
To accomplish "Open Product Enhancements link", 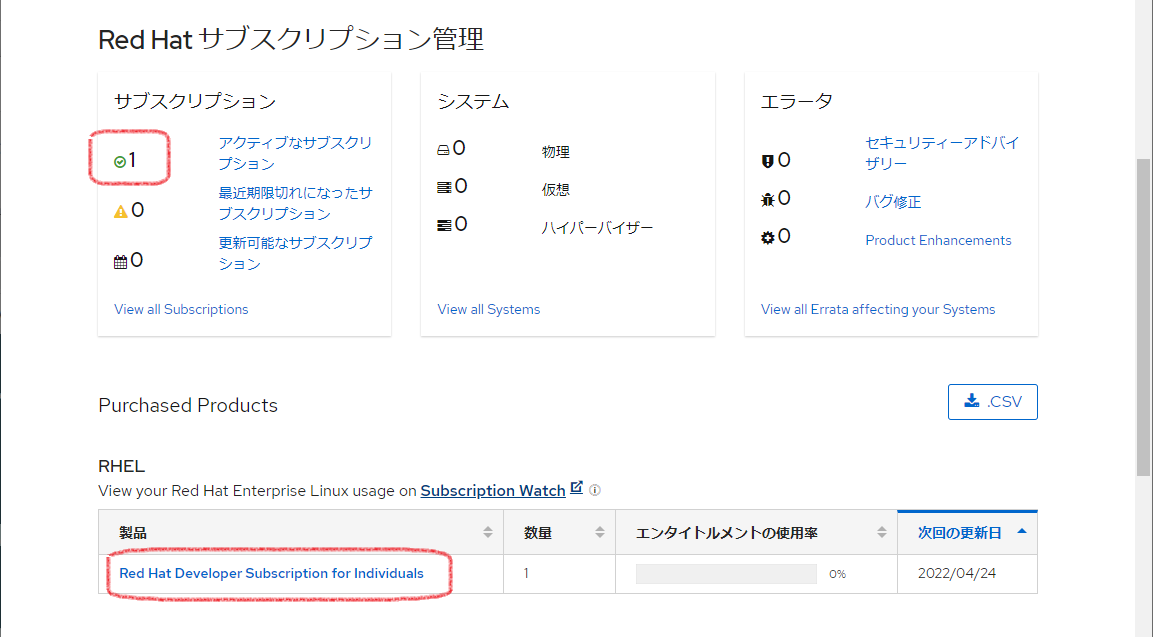I will (938, 241).
